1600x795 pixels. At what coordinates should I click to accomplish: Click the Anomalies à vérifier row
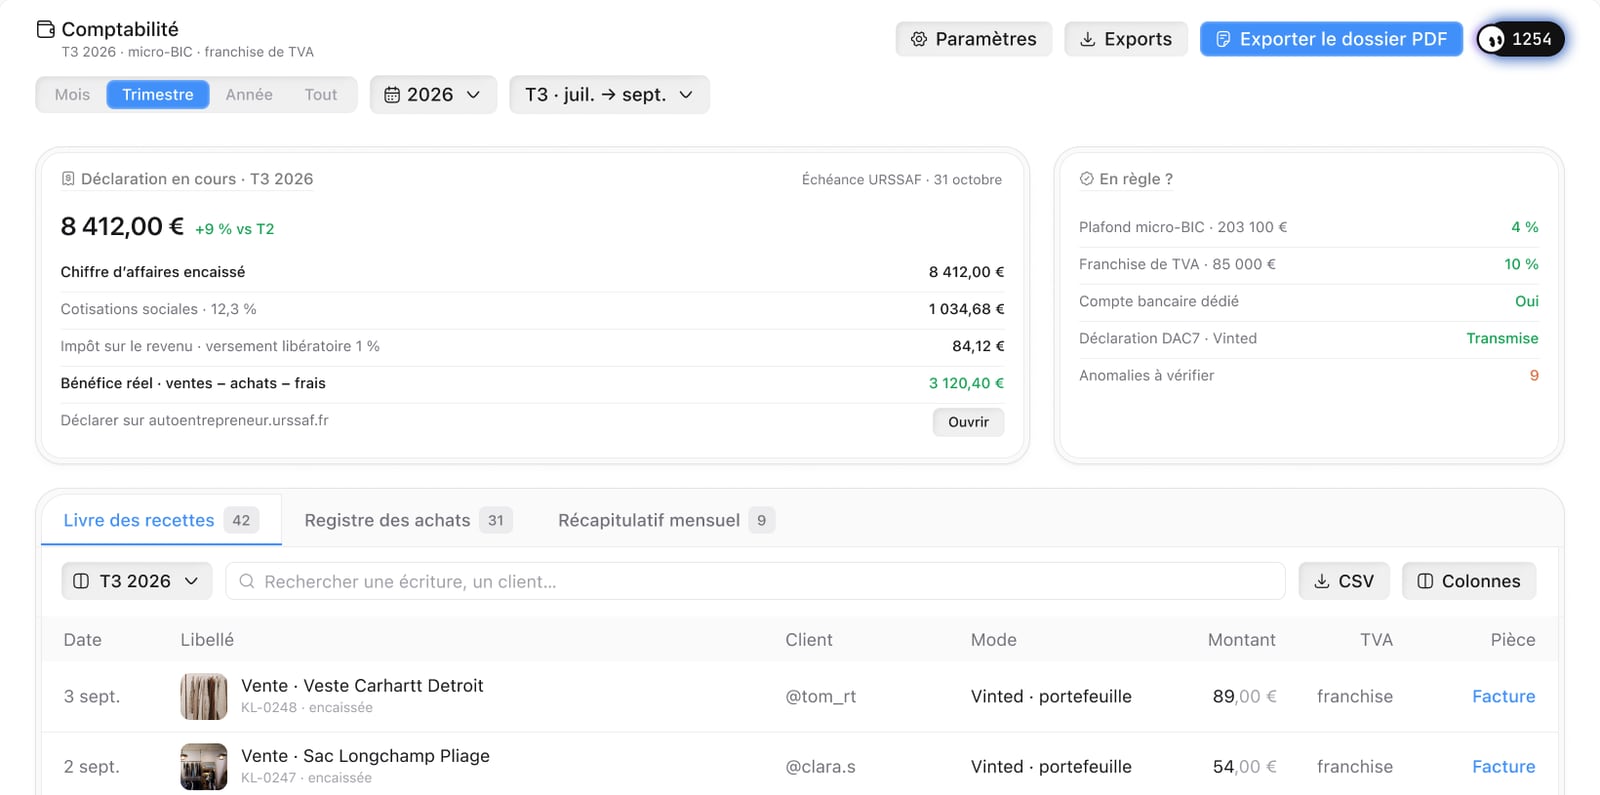point(1309,376)
